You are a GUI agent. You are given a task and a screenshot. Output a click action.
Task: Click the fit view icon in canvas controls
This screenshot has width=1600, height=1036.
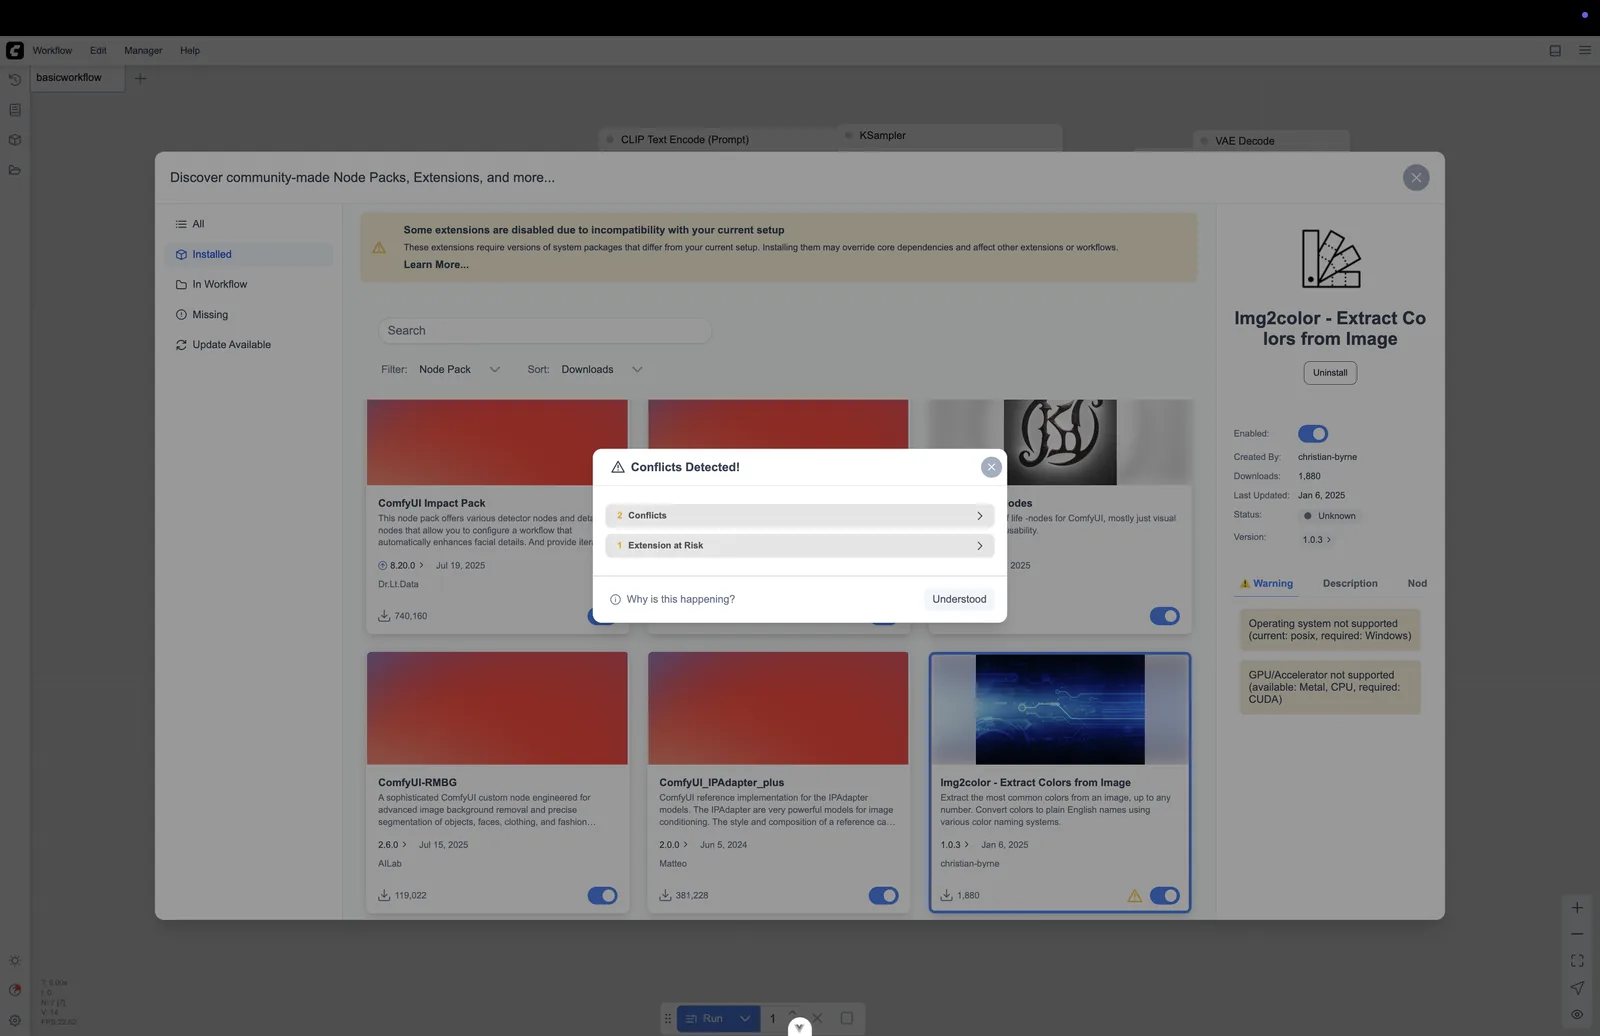[1577, 961]
